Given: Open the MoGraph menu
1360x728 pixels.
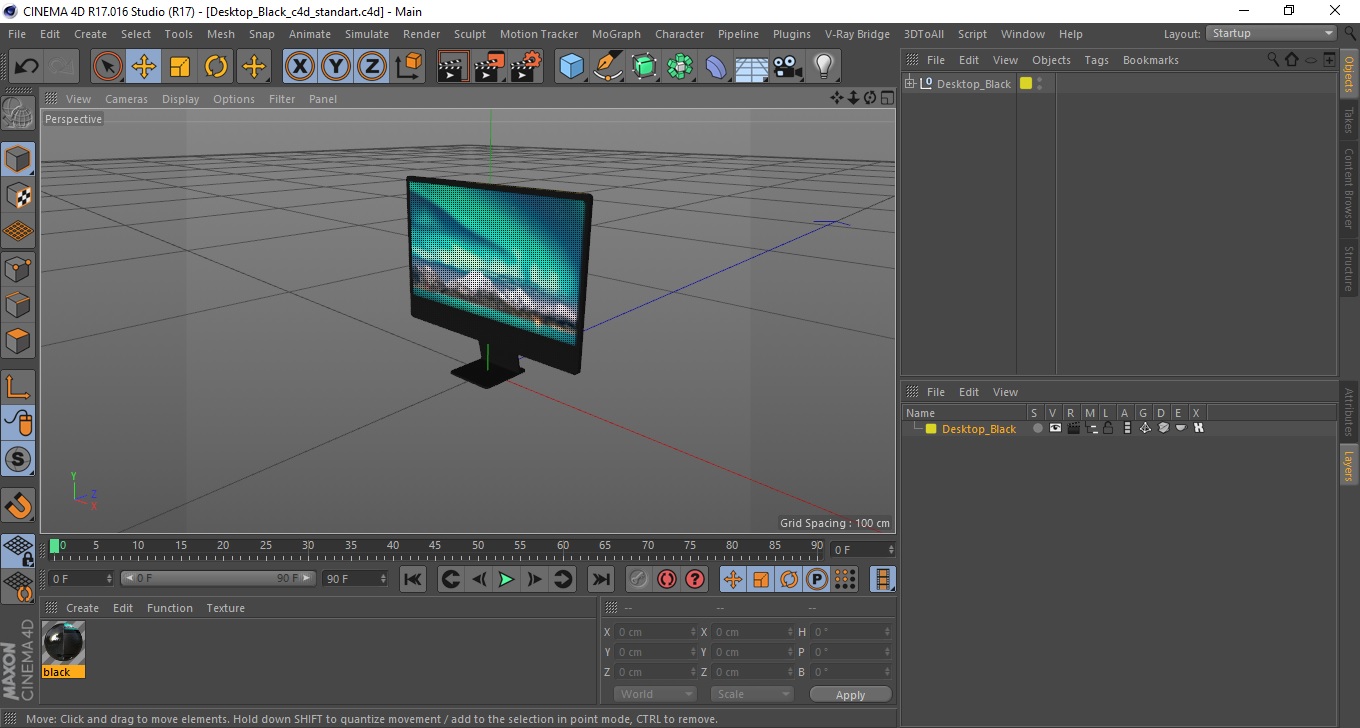Looking at the screenshot, I should (x=616, y=34).
